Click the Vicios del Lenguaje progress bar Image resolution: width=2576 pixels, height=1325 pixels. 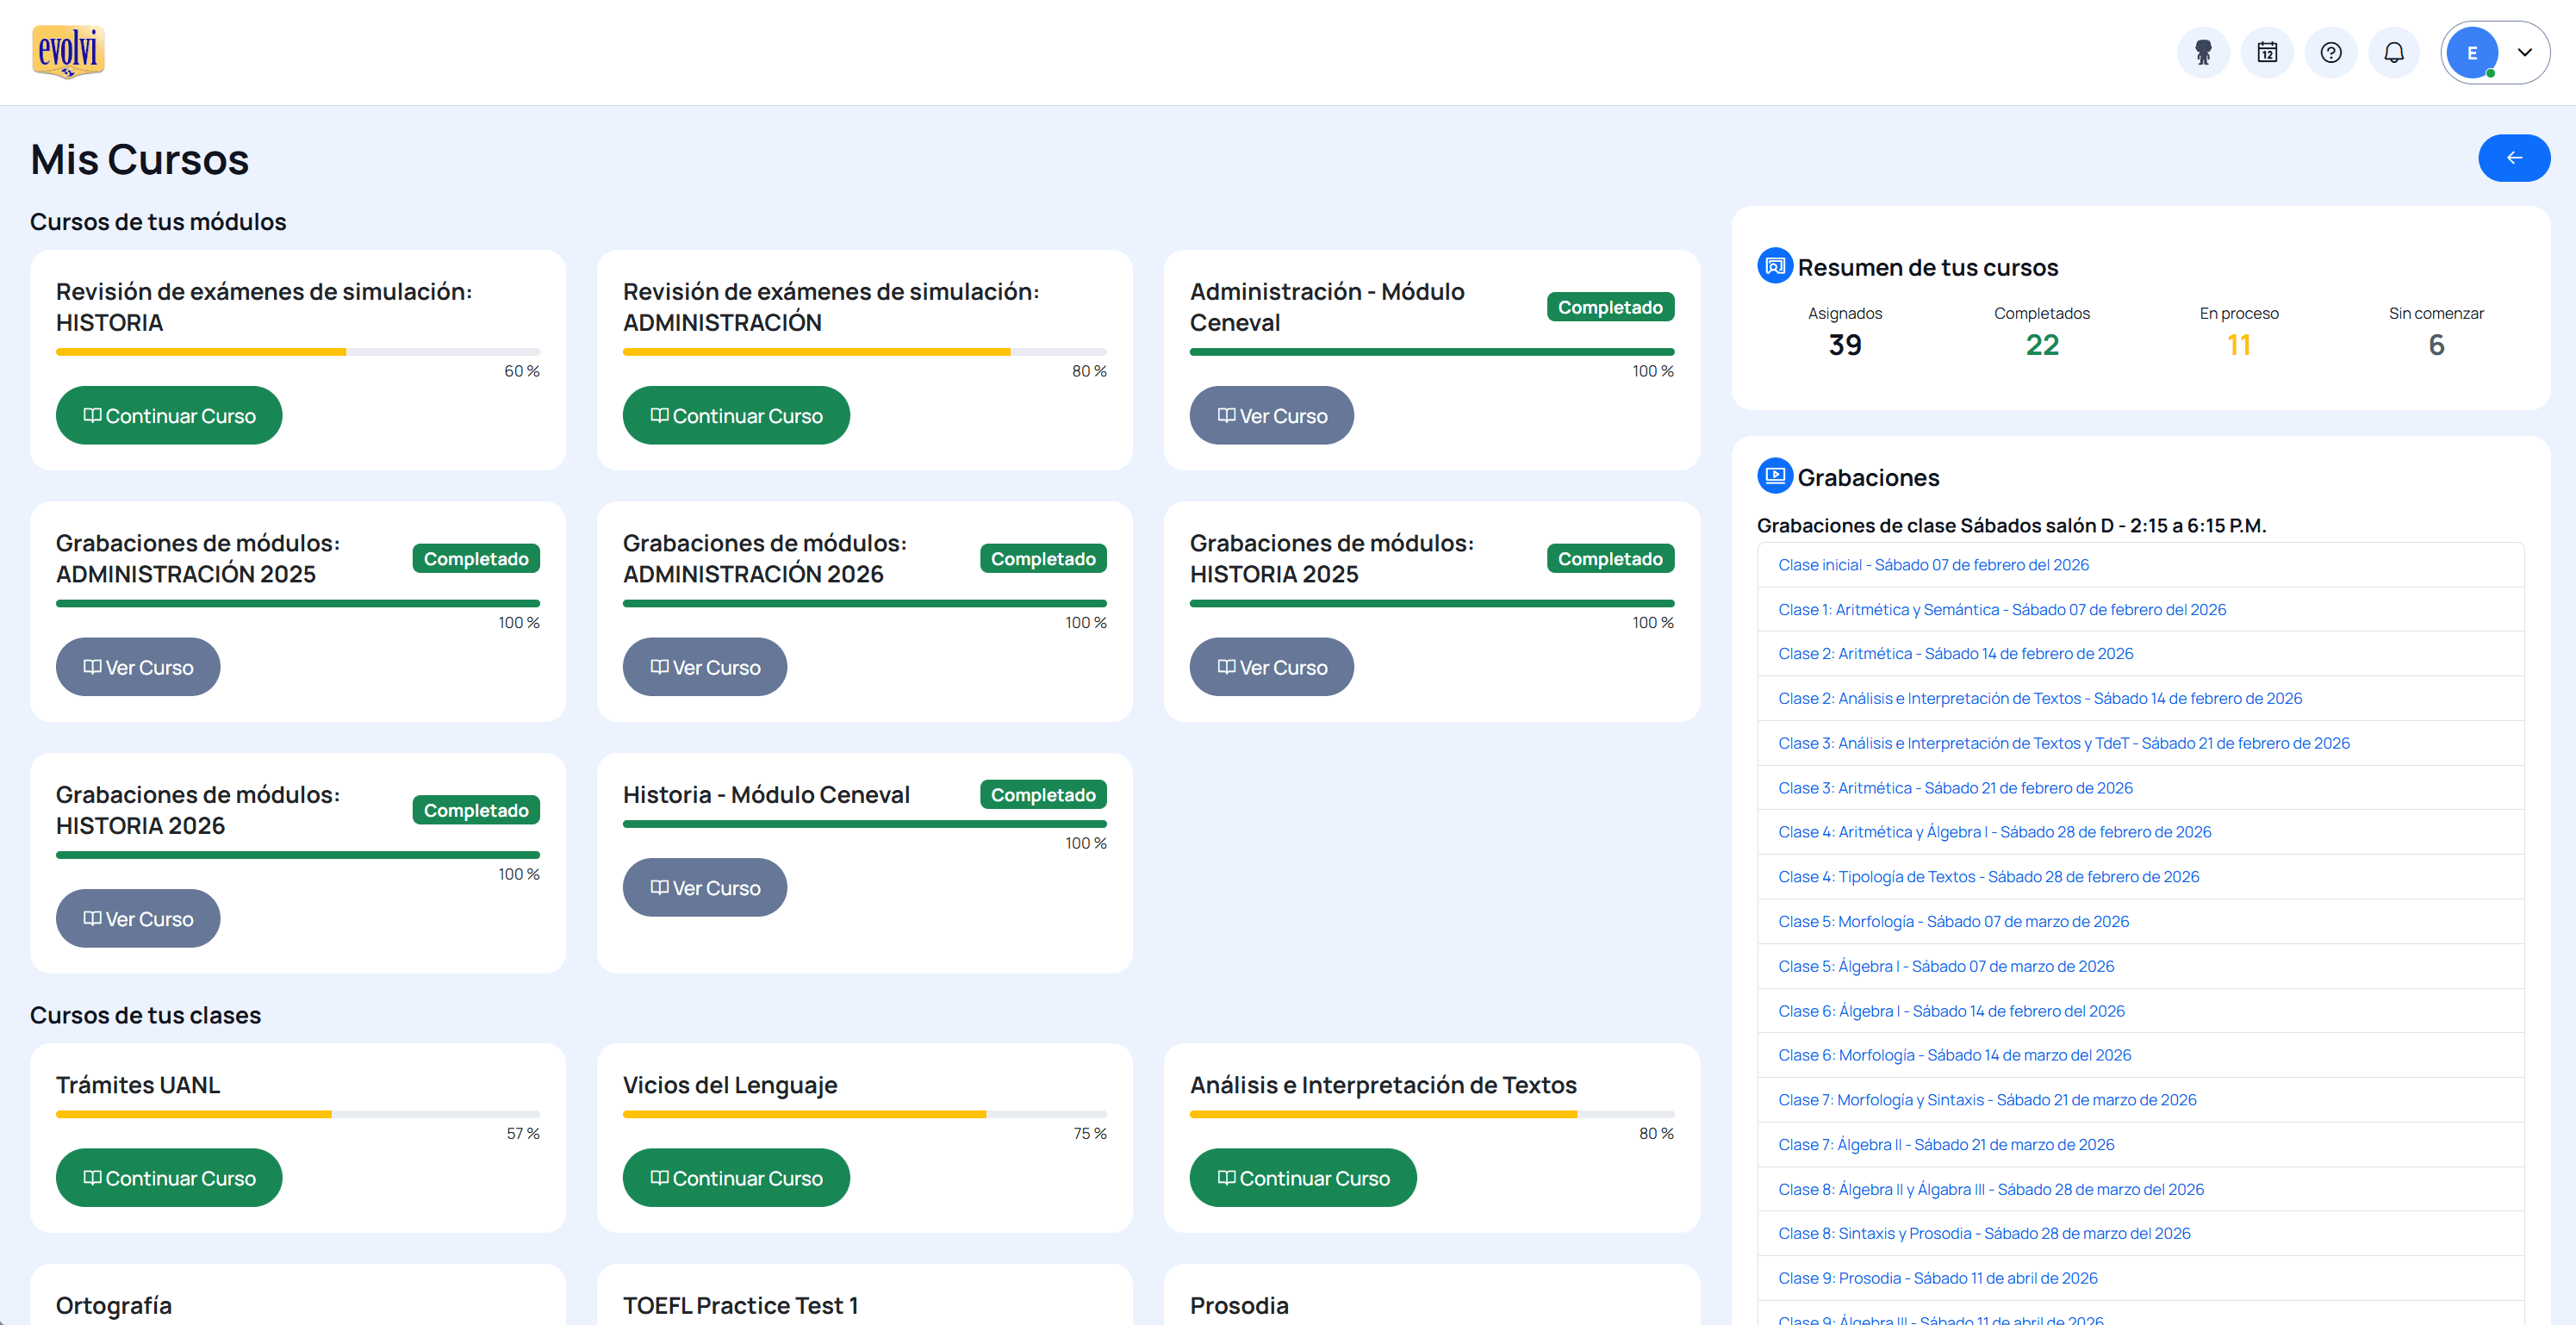click(x=865, y=1114)
